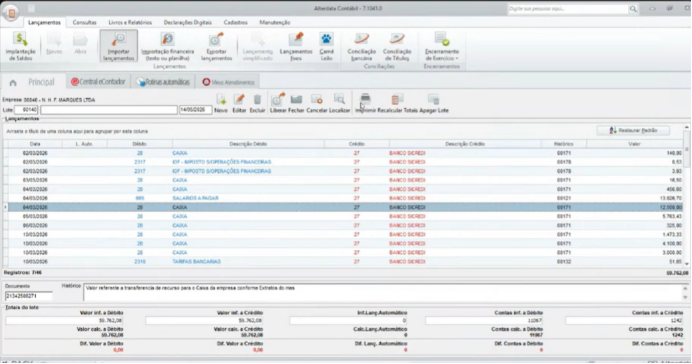
Task: Click the Restaurar Padrão button
Action: (x=633, y=131)
